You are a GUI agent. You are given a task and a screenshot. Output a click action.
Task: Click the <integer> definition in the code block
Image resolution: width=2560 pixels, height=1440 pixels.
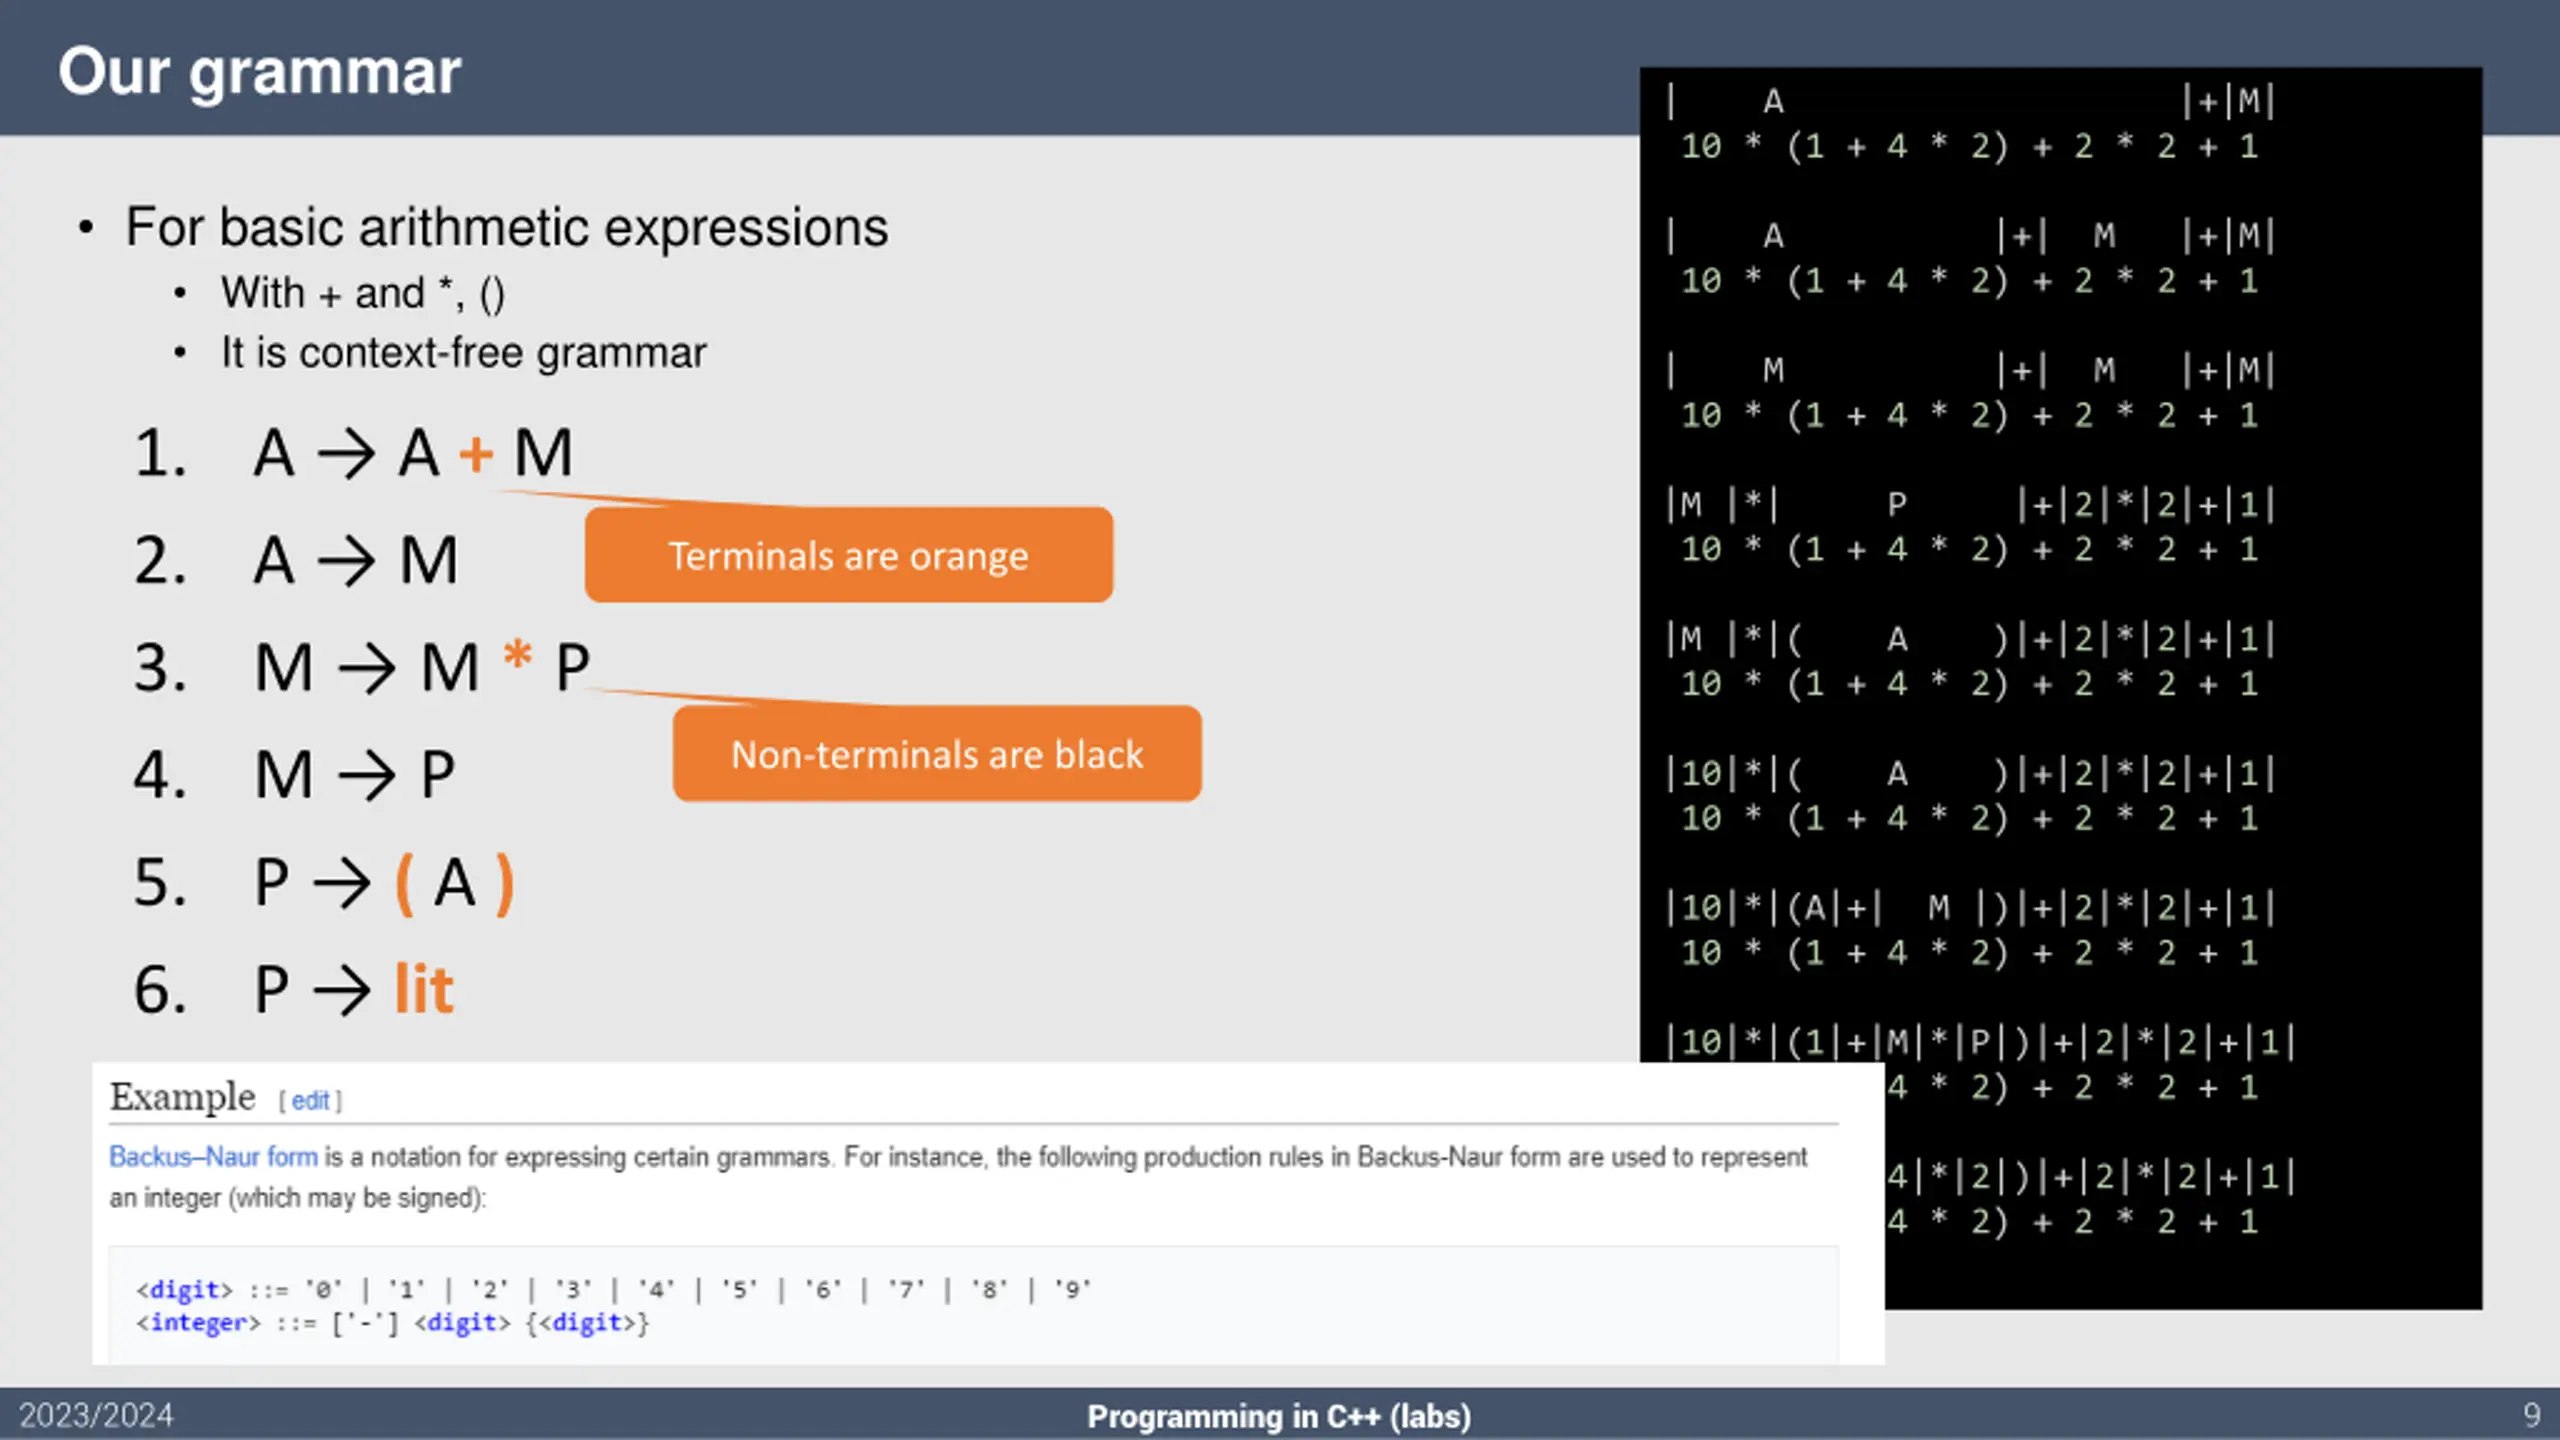[x=392, y=1322]
